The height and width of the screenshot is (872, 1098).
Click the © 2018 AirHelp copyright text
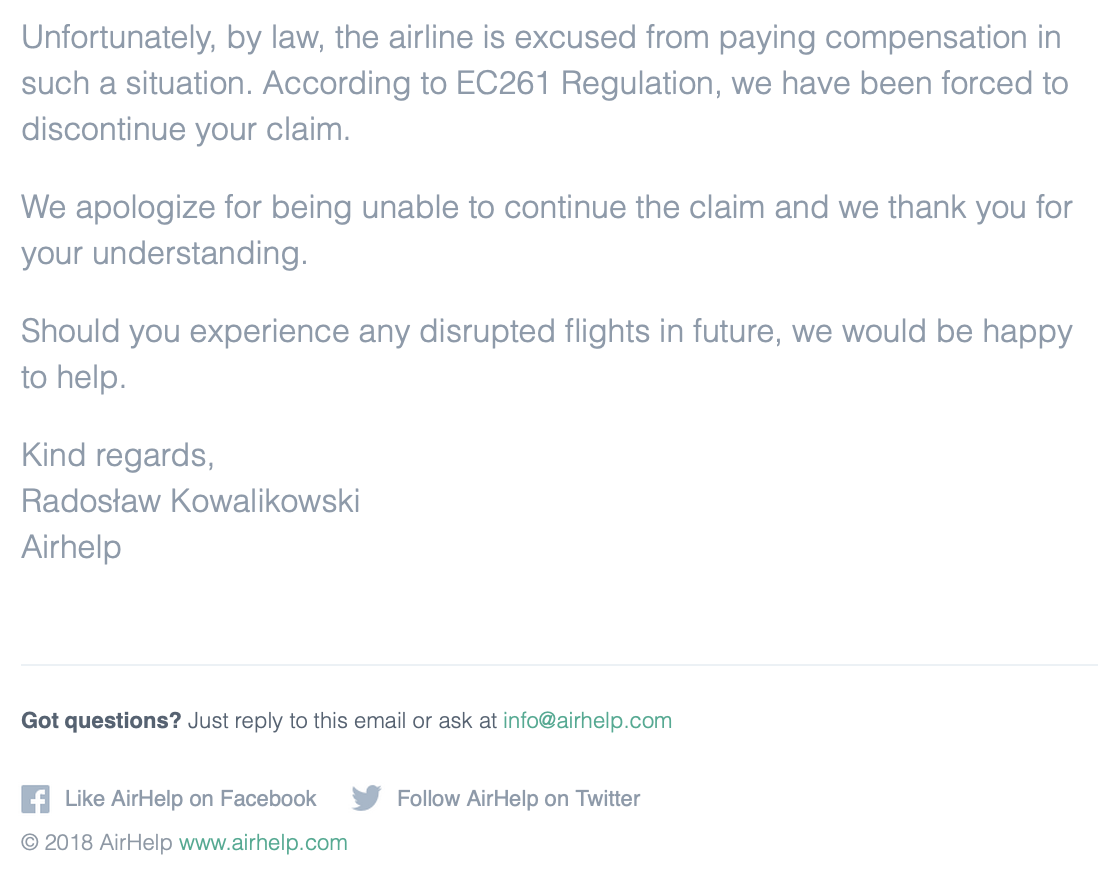(x=98, y=843)
